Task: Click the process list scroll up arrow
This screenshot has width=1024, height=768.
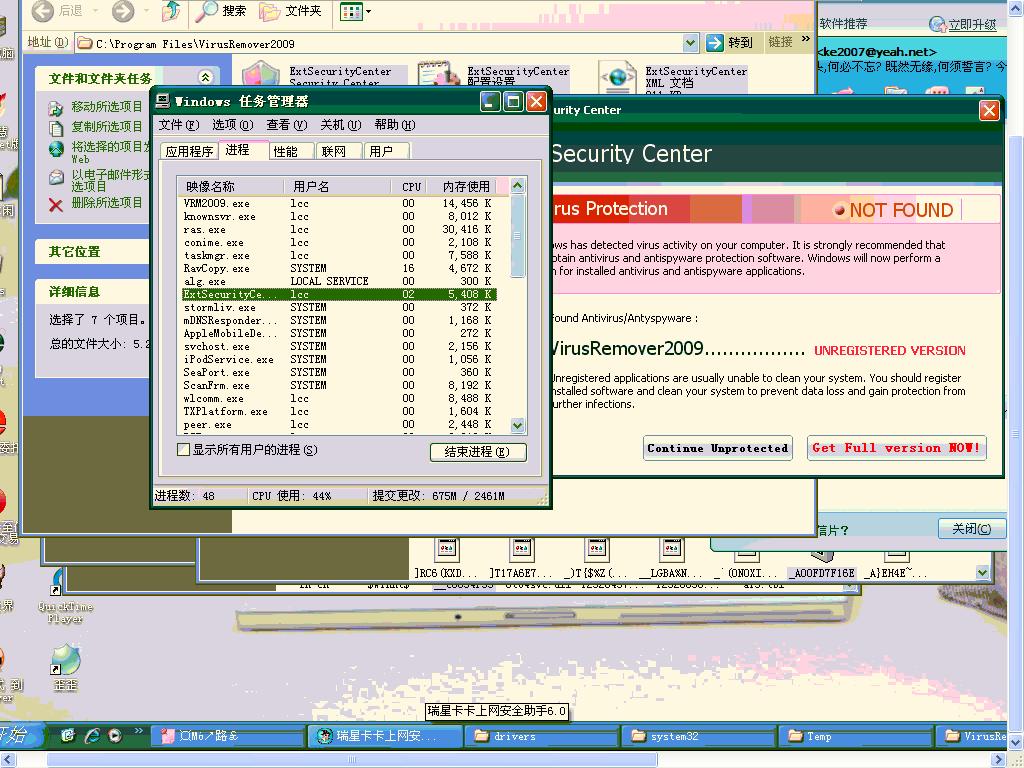Action: pos(517,185)
